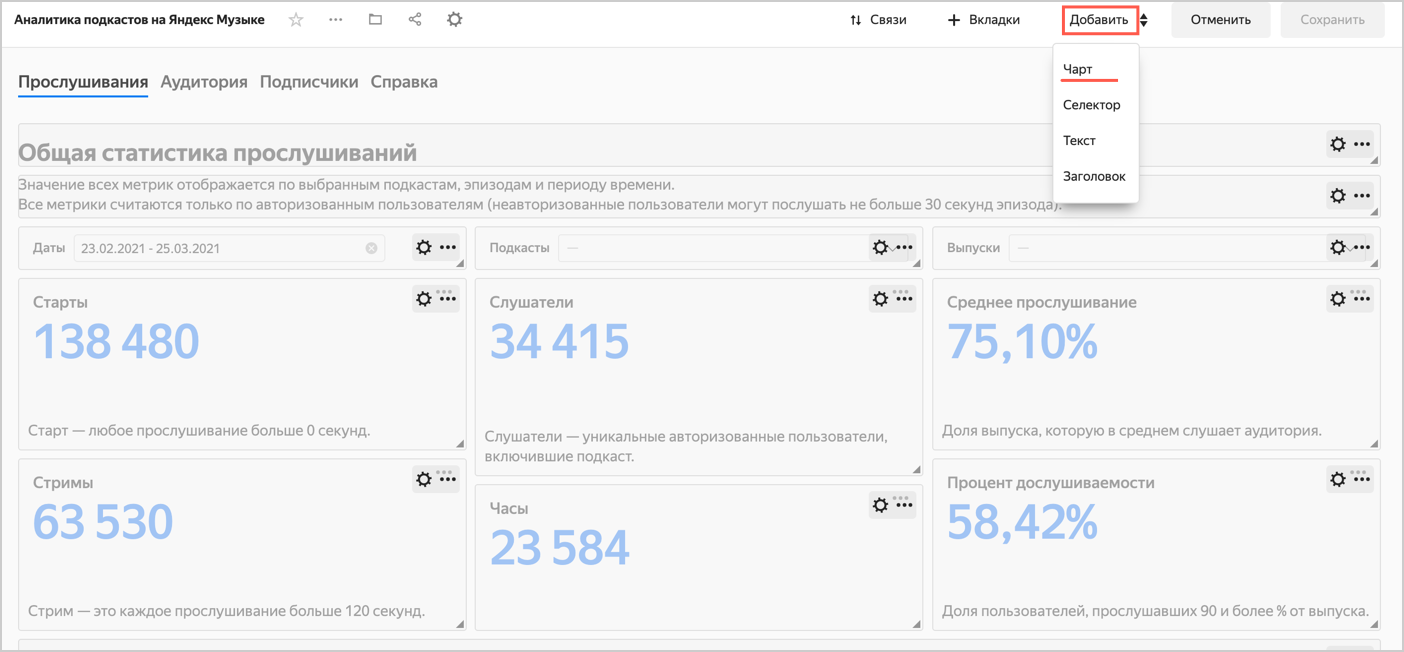Select Чарт from the Добавить menu
The height and width of the screenshot is (652, 1404).
(1078, 69)
